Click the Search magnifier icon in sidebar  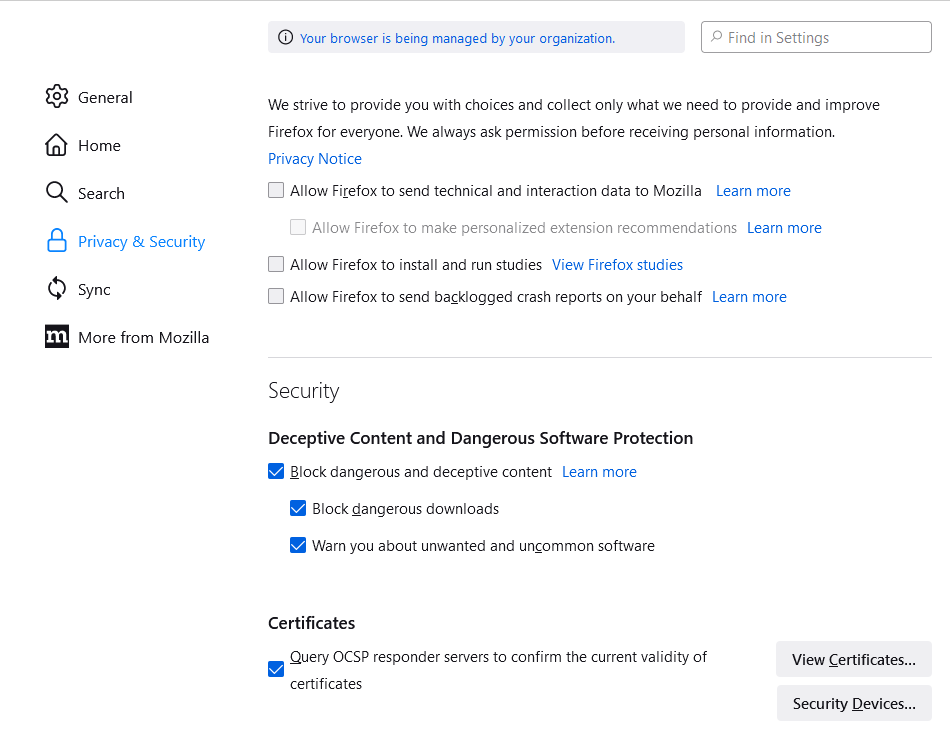(x=57, y=193)
